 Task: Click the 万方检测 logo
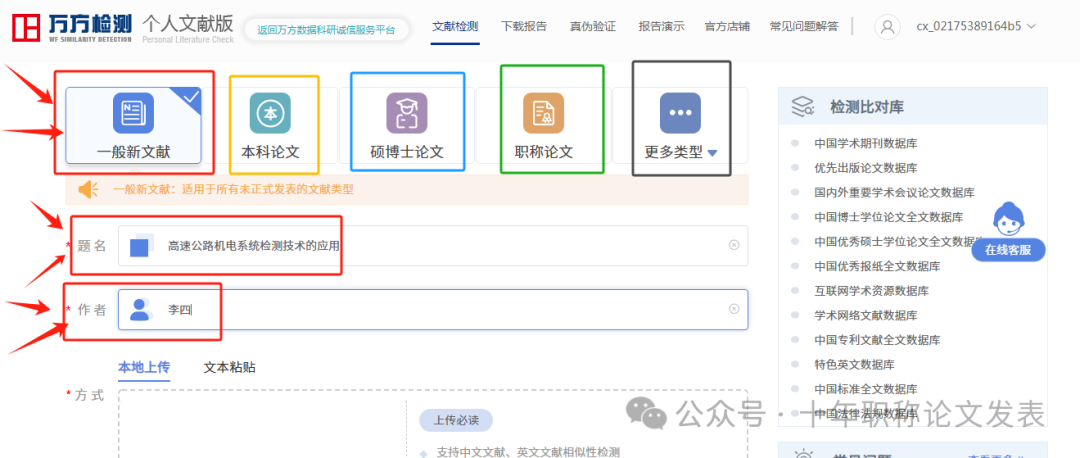pos(70,27)
